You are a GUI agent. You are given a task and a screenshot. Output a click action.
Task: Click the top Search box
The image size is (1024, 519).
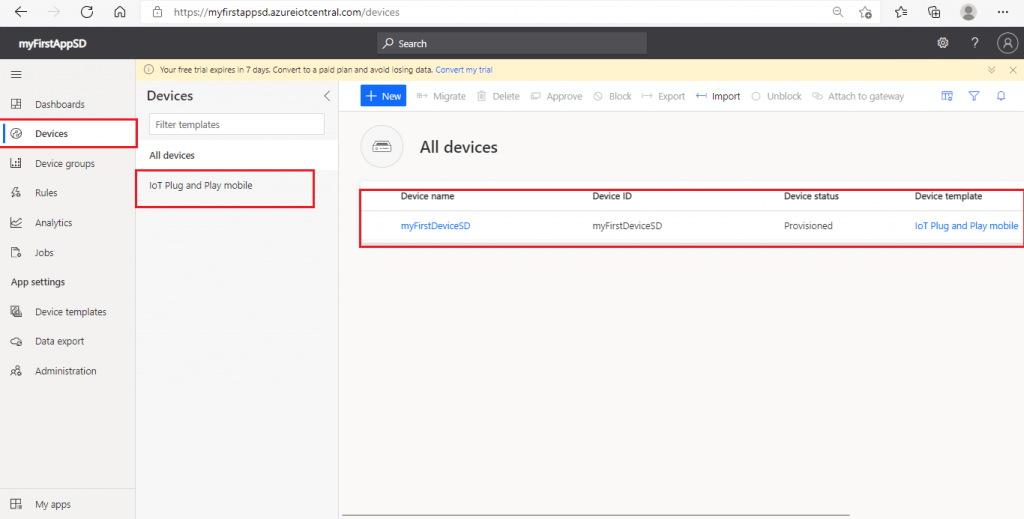pos(512,43)
